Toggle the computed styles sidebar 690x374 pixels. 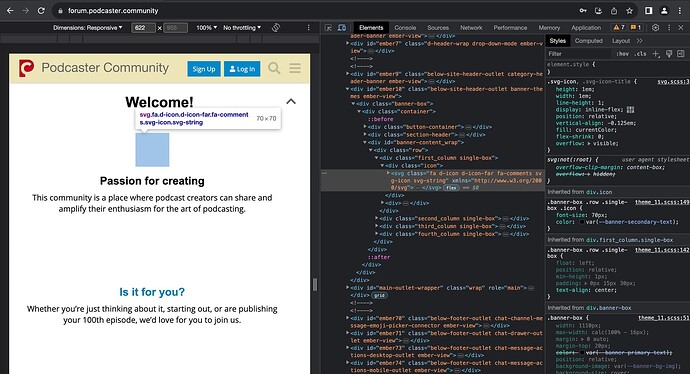(x=681, y=54)
